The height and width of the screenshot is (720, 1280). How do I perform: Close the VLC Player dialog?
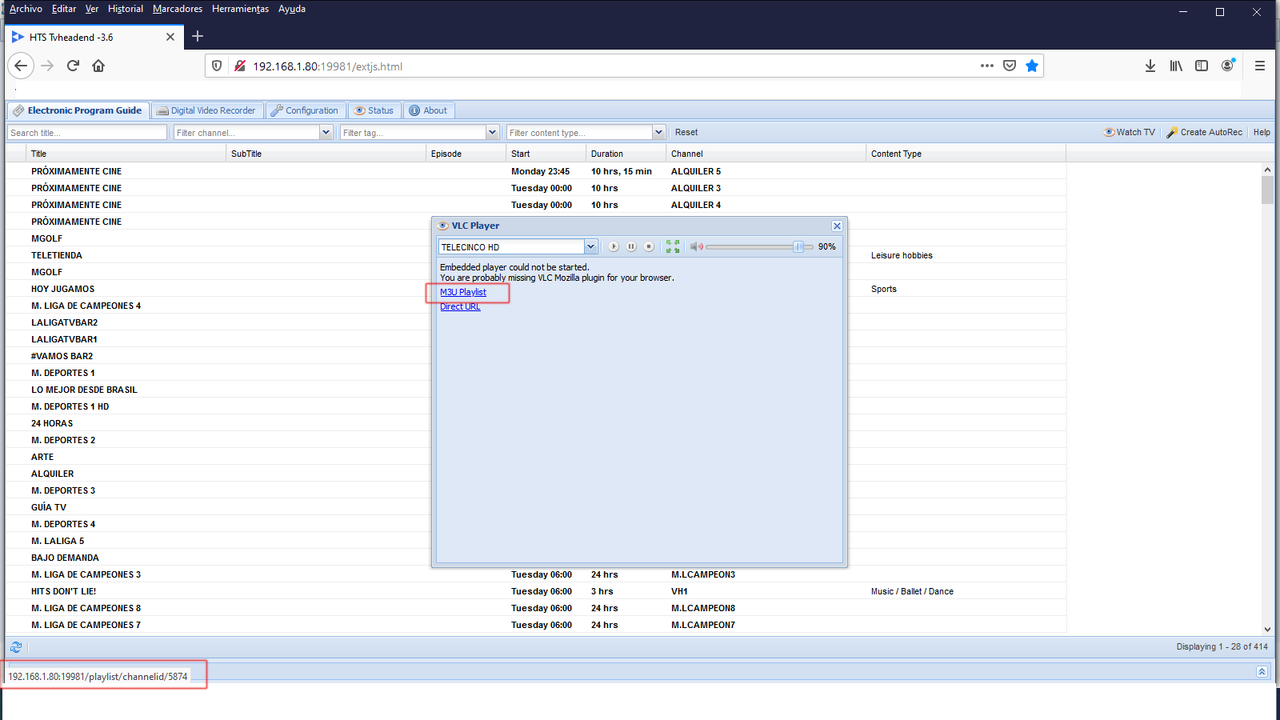837,226
